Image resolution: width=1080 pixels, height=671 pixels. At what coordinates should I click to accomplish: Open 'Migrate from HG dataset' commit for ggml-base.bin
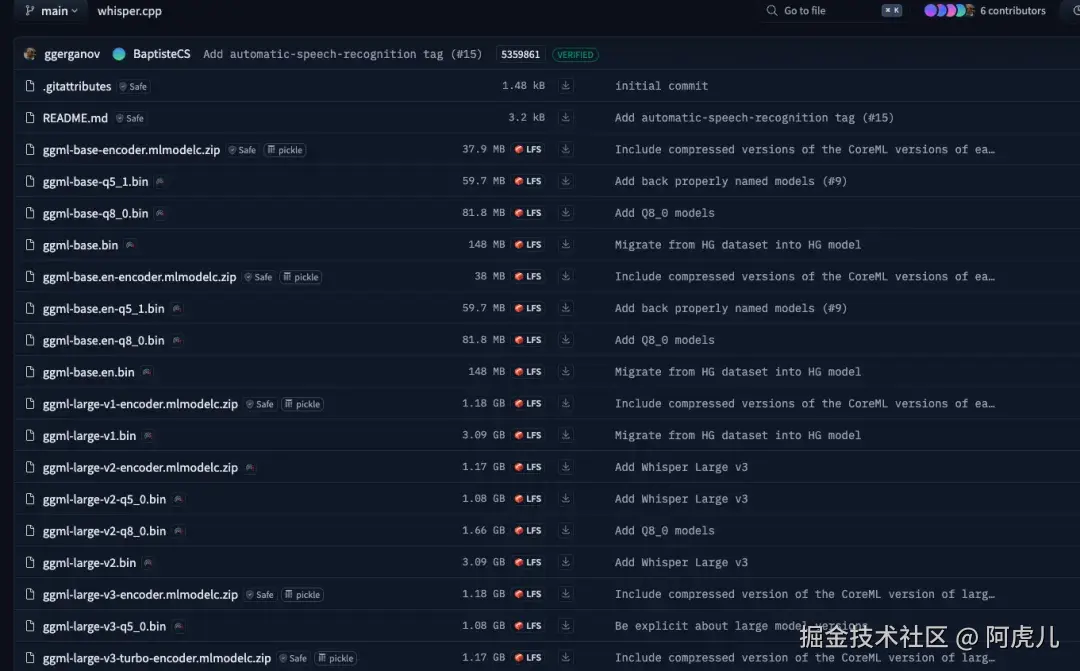click(x=738, y=245)
